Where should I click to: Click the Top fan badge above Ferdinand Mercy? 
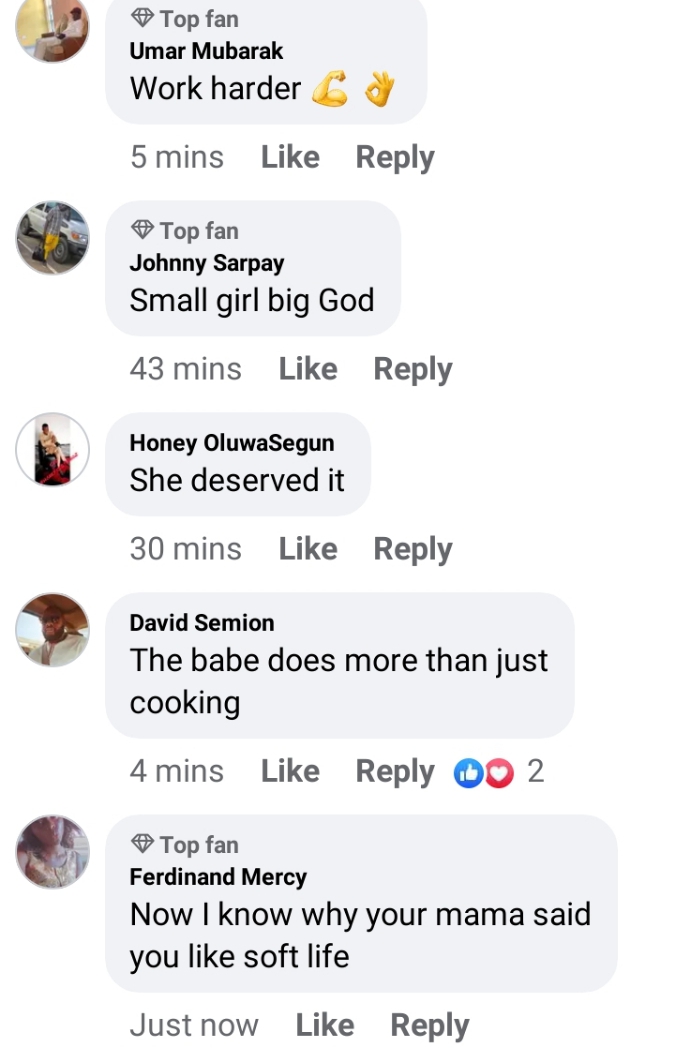click(185, 845)
